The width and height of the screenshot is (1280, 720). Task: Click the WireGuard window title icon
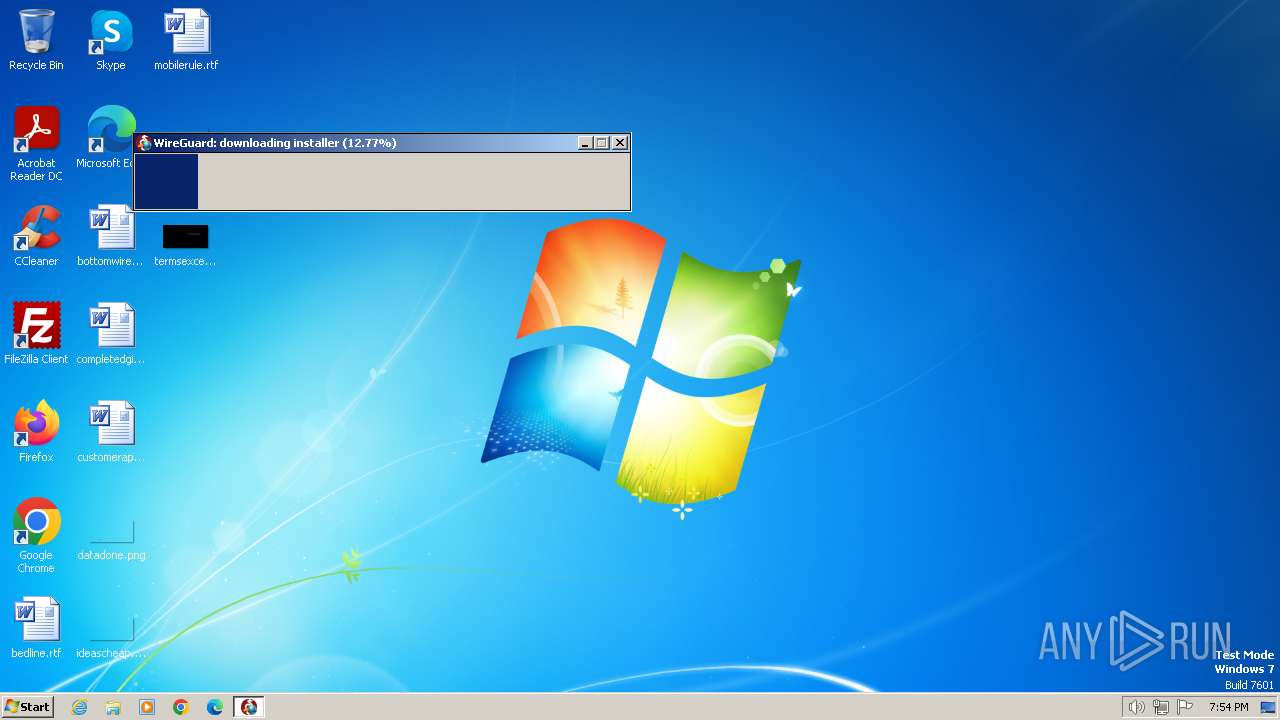coord(144,143)
